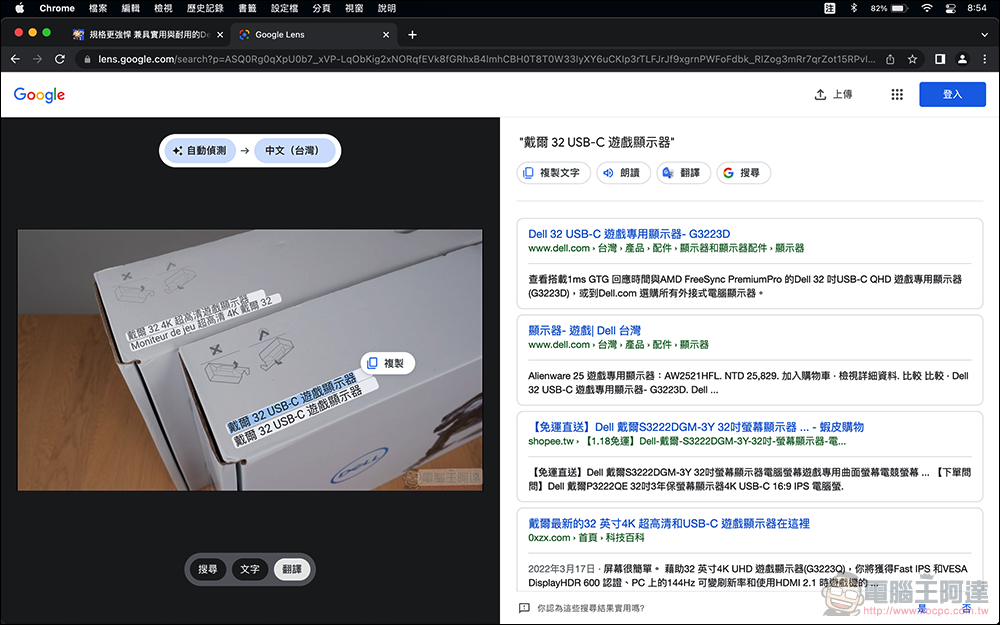Click the 複製 popup on the image
Screen dimensions: 1000x625
click(388, 363)
